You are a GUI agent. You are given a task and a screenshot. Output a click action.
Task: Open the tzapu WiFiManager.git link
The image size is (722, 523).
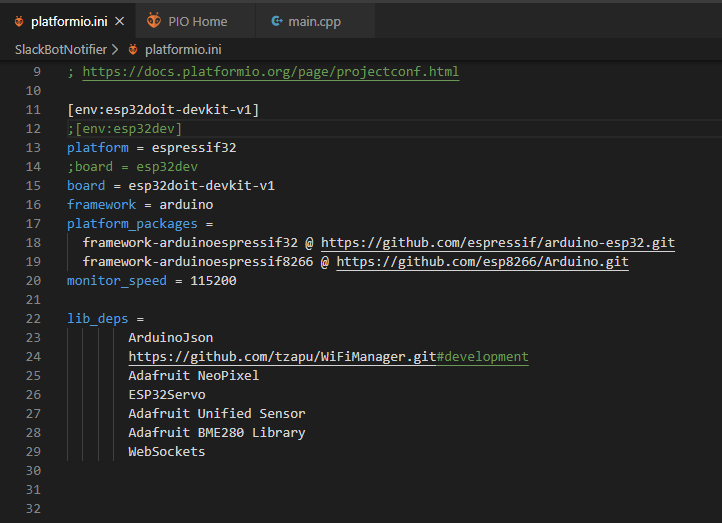coord(282,357)
